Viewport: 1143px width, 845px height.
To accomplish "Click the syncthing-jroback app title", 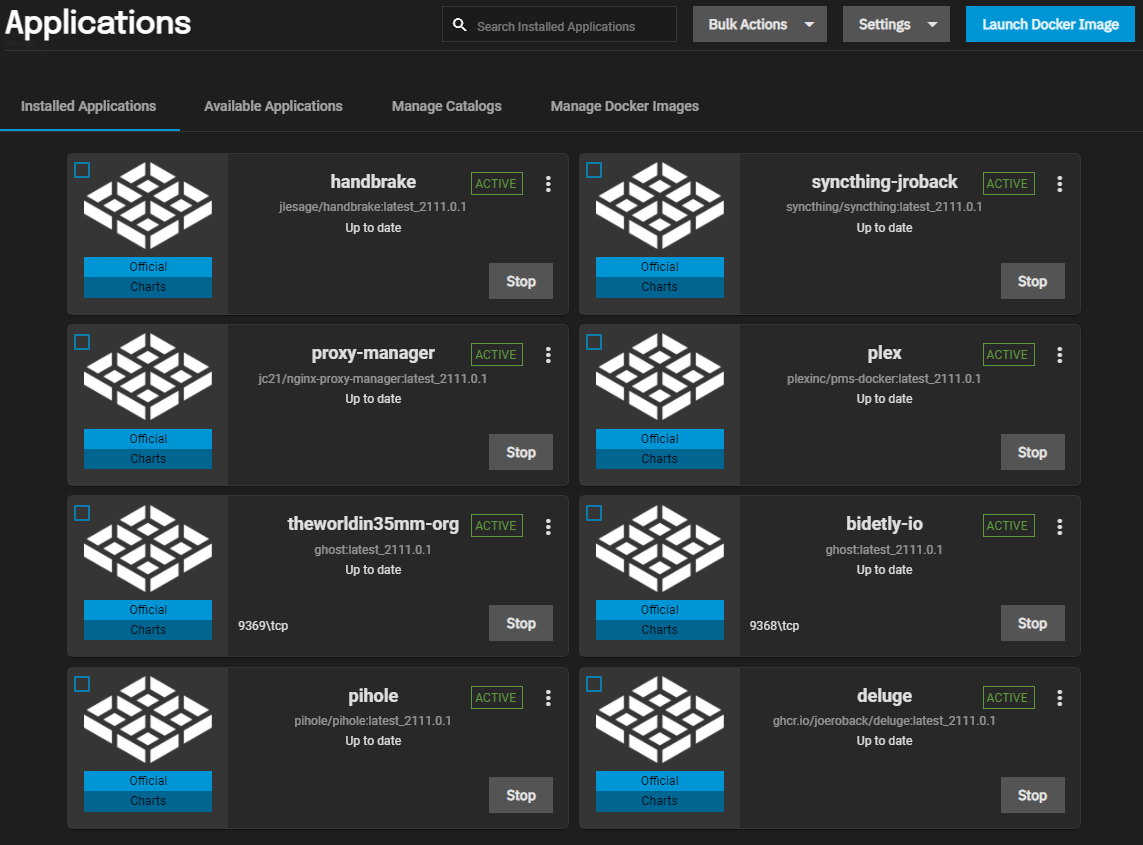I will coord(884,182).
